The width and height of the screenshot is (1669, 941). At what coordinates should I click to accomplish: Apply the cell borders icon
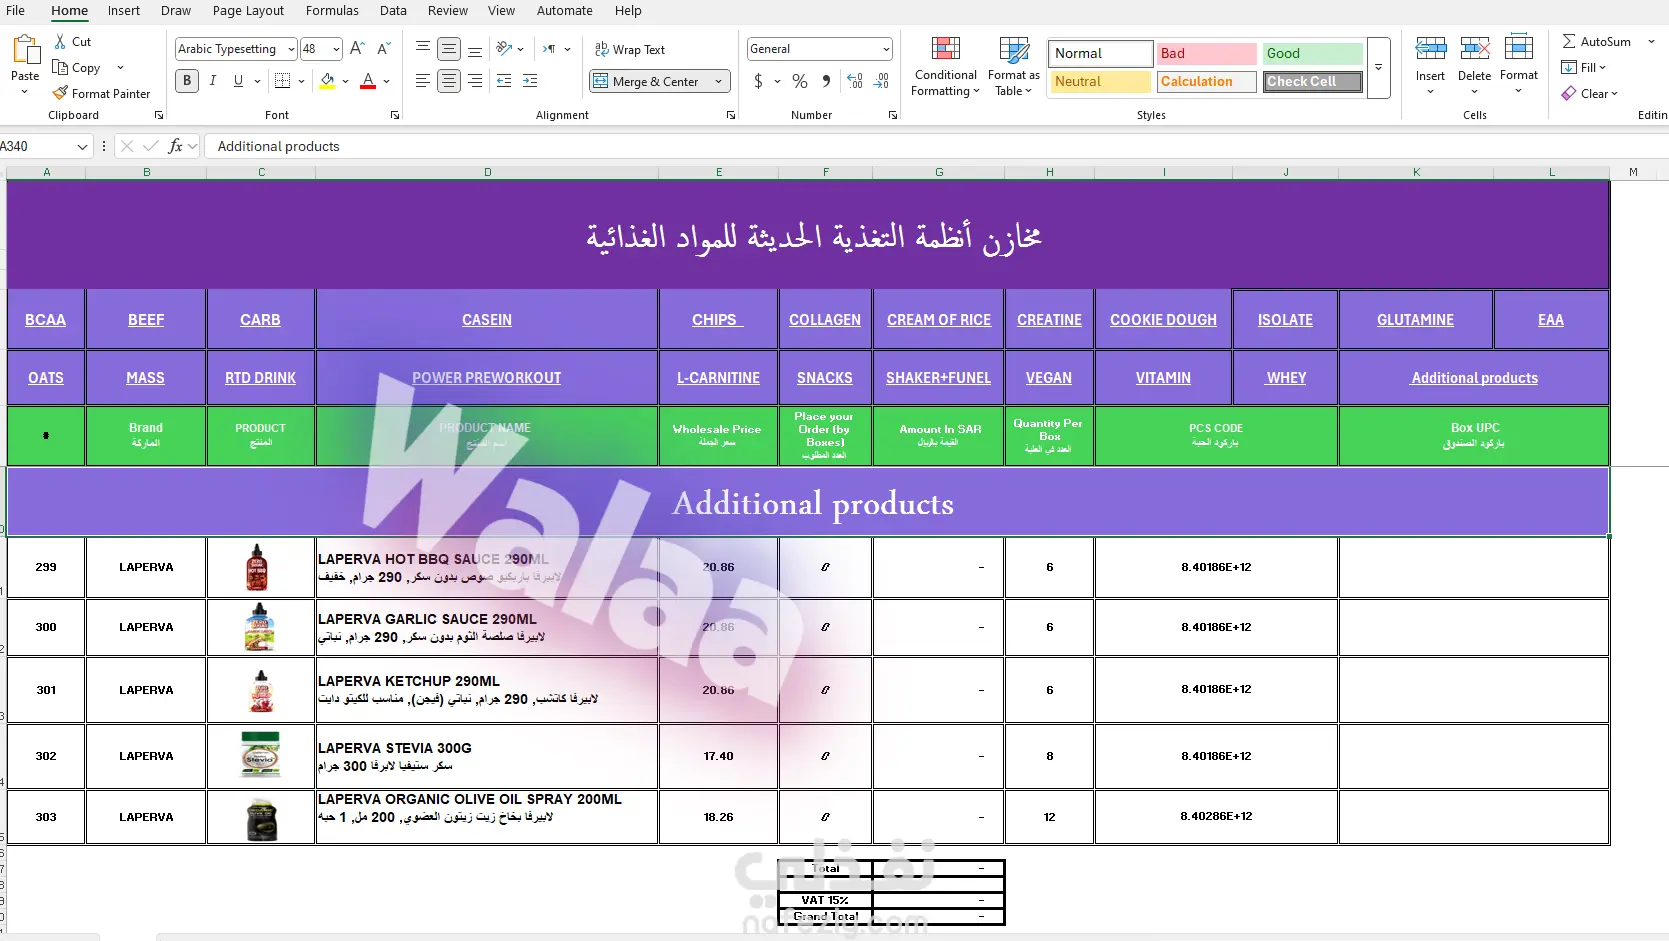(x=283, y=81)
